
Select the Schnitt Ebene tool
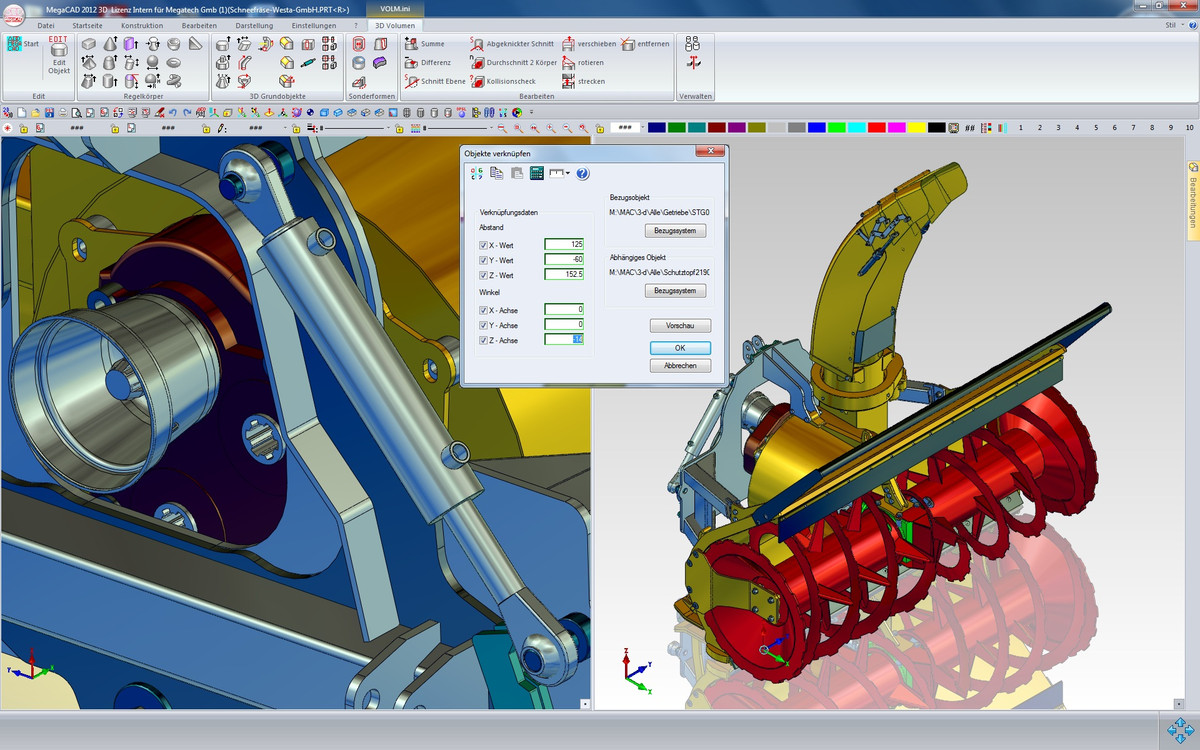(x=442, y=81)
